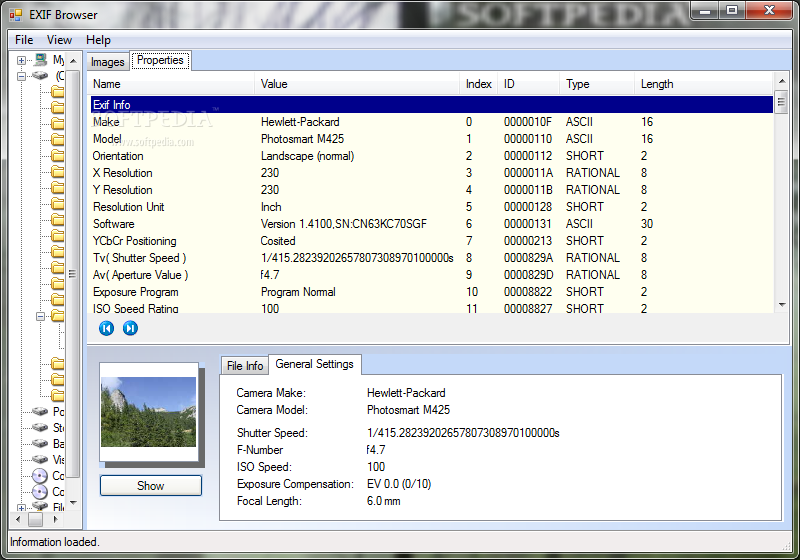This screenshot has height=560, width=800.
Task: Select the 'Vis' drive in the folder tree
Action: pos(40,460)
